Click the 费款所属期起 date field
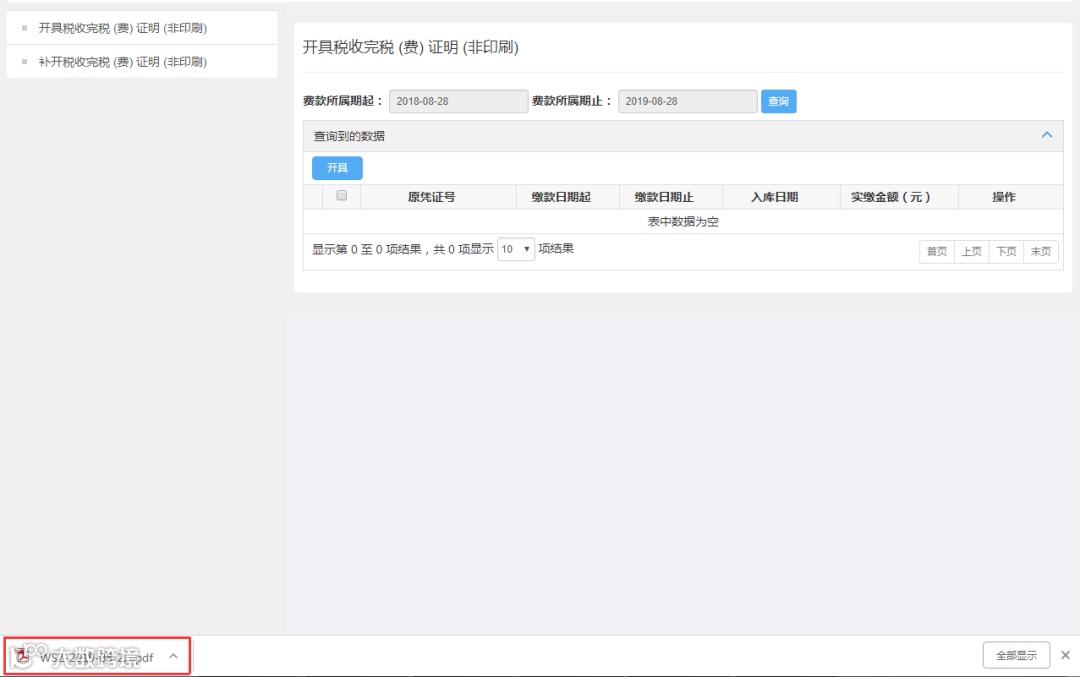The image size is (1080, 677). [x=458, y=101]
